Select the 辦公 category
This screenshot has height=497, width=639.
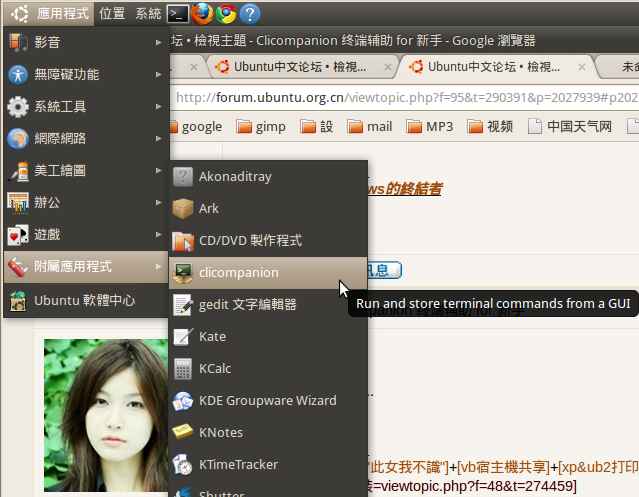coord(86,202)
